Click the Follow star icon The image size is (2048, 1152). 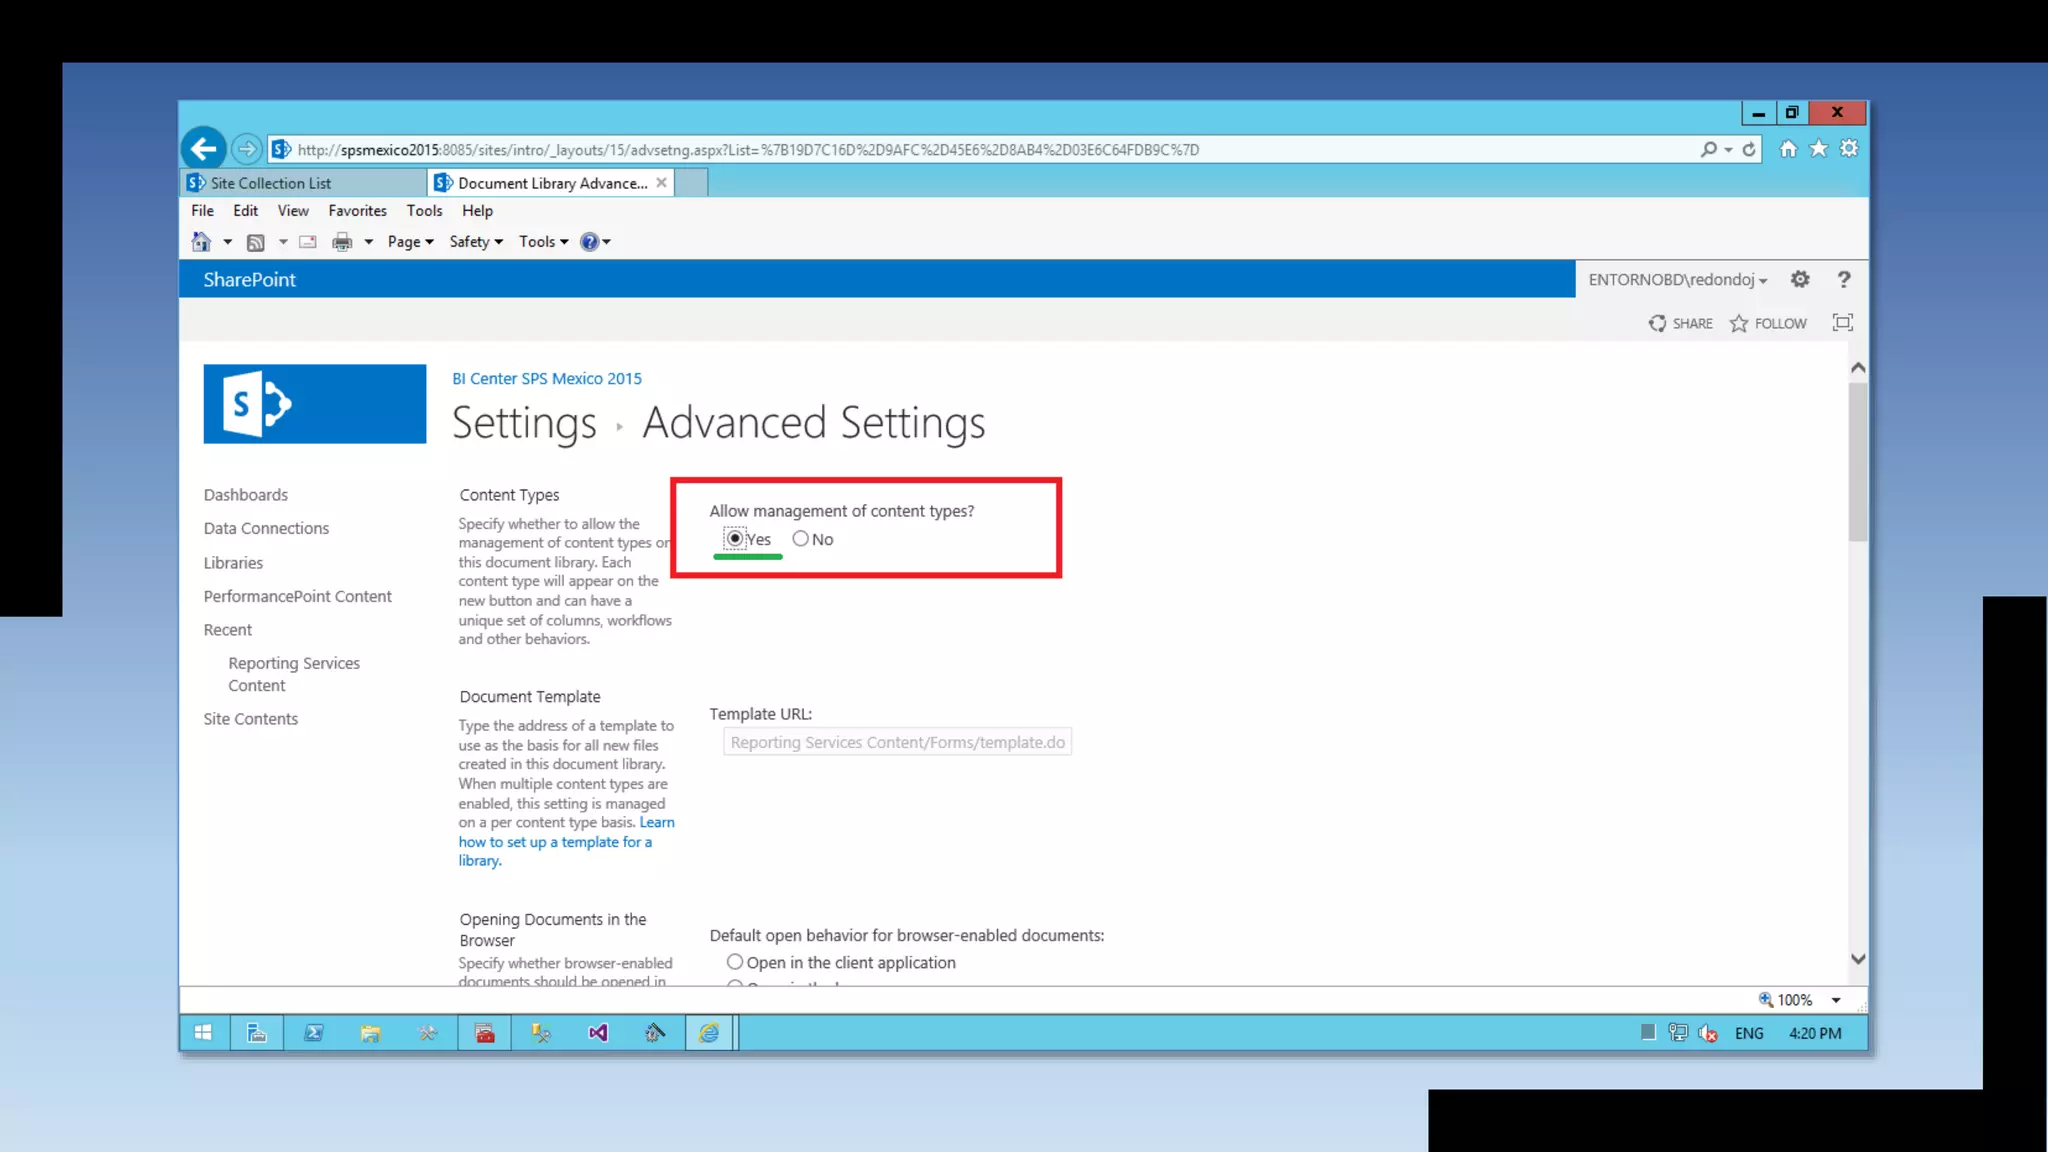(x=1739, y=324)
